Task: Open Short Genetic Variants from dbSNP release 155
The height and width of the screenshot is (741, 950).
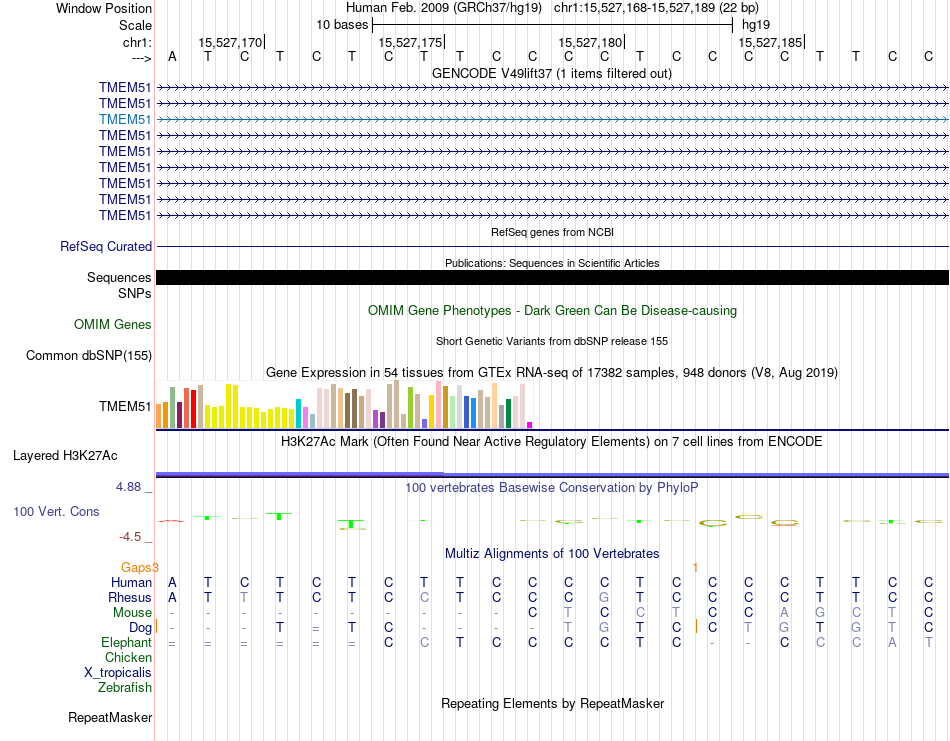Action: coord(552,341)
